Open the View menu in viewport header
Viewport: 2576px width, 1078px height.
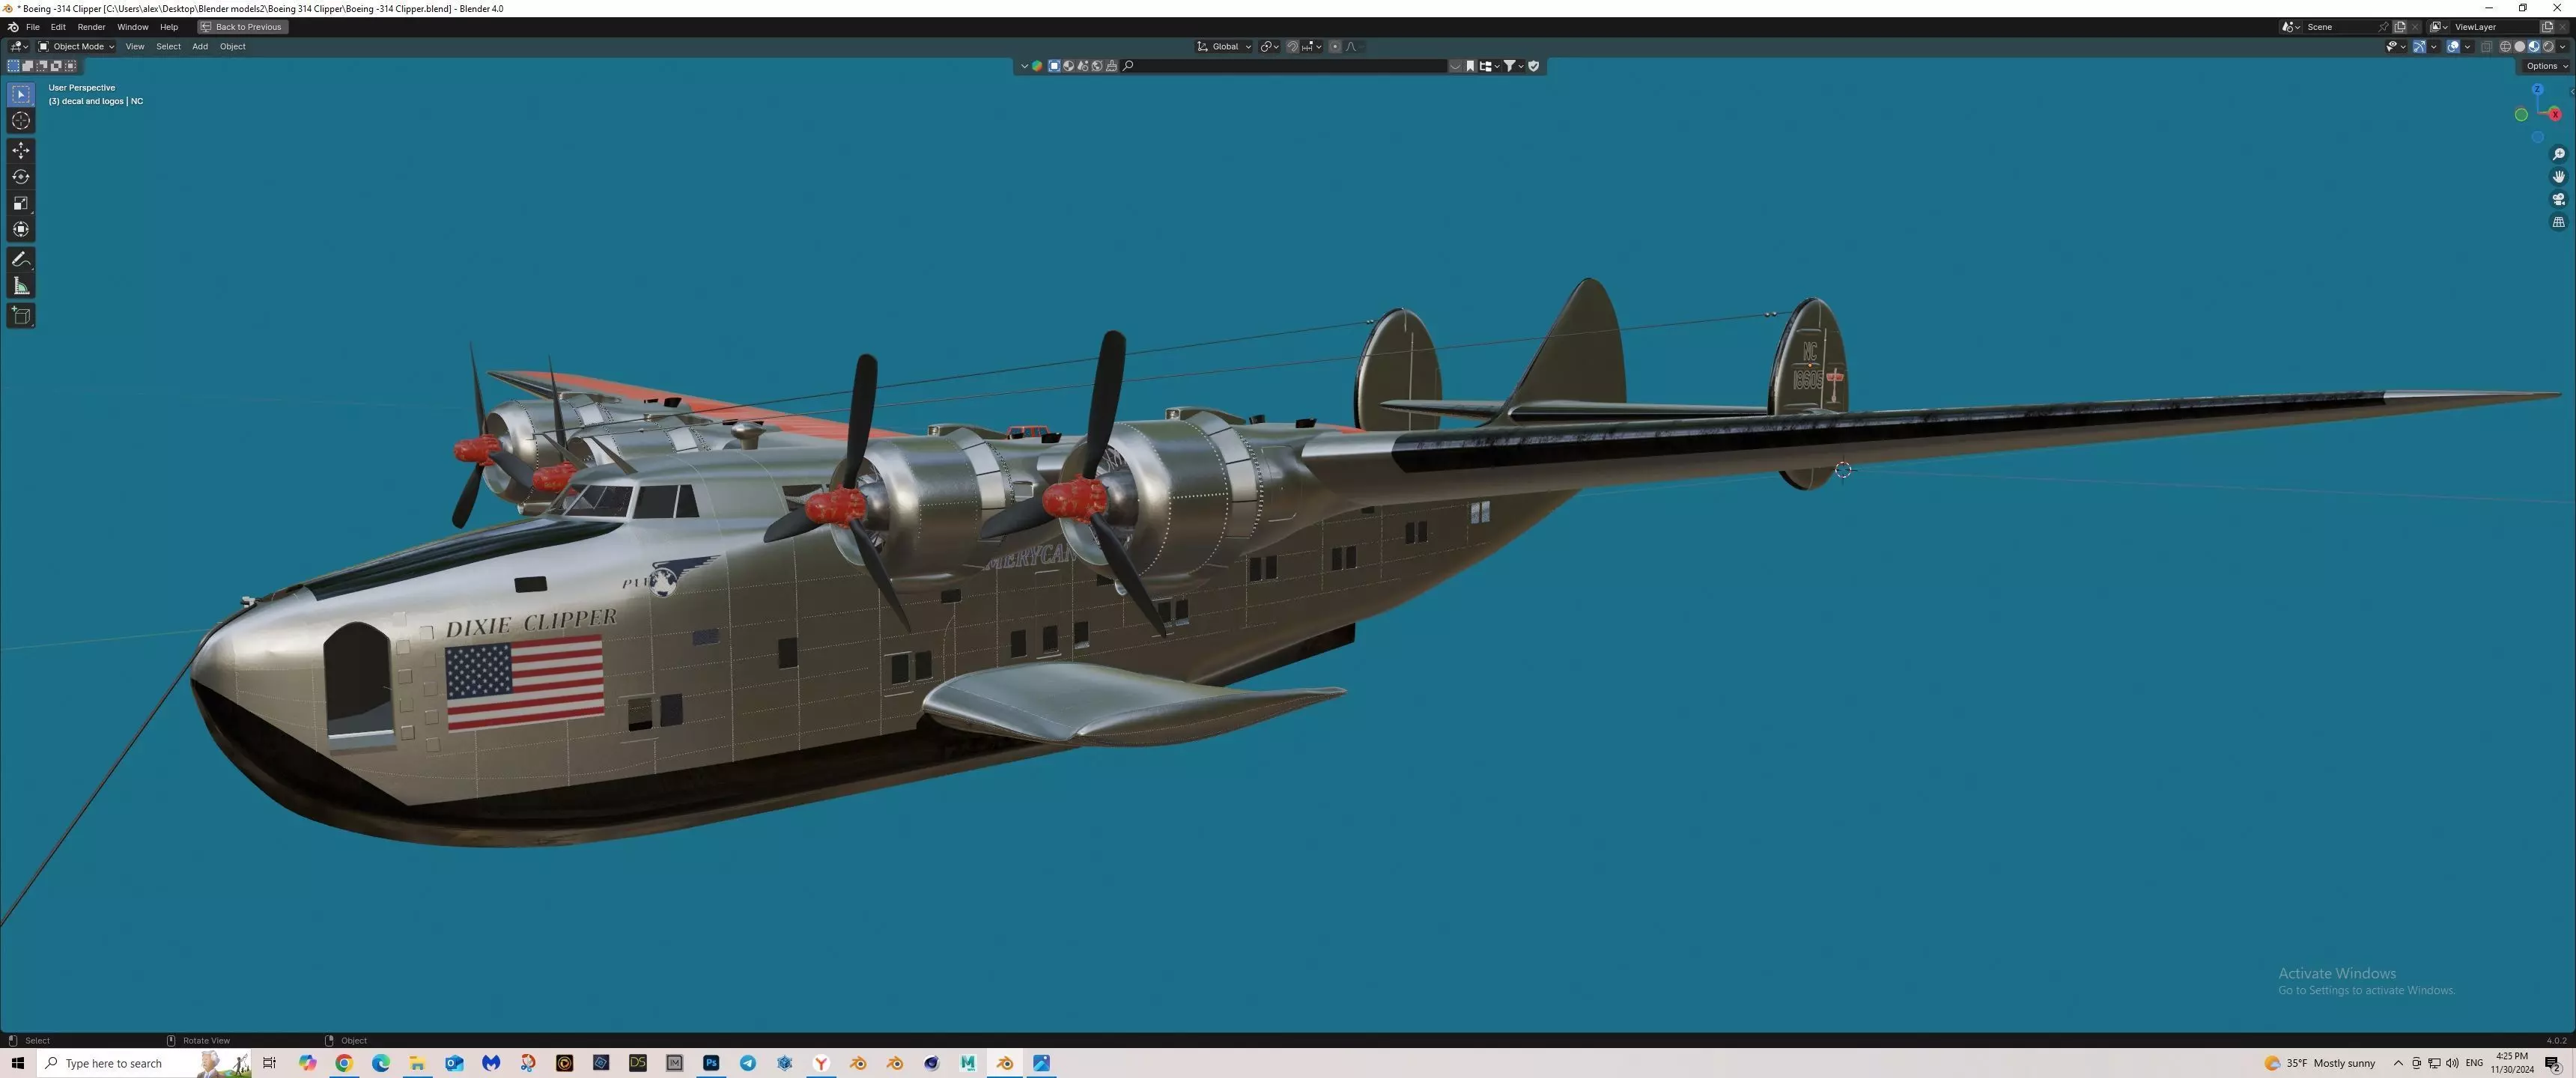tap(134, 46)
